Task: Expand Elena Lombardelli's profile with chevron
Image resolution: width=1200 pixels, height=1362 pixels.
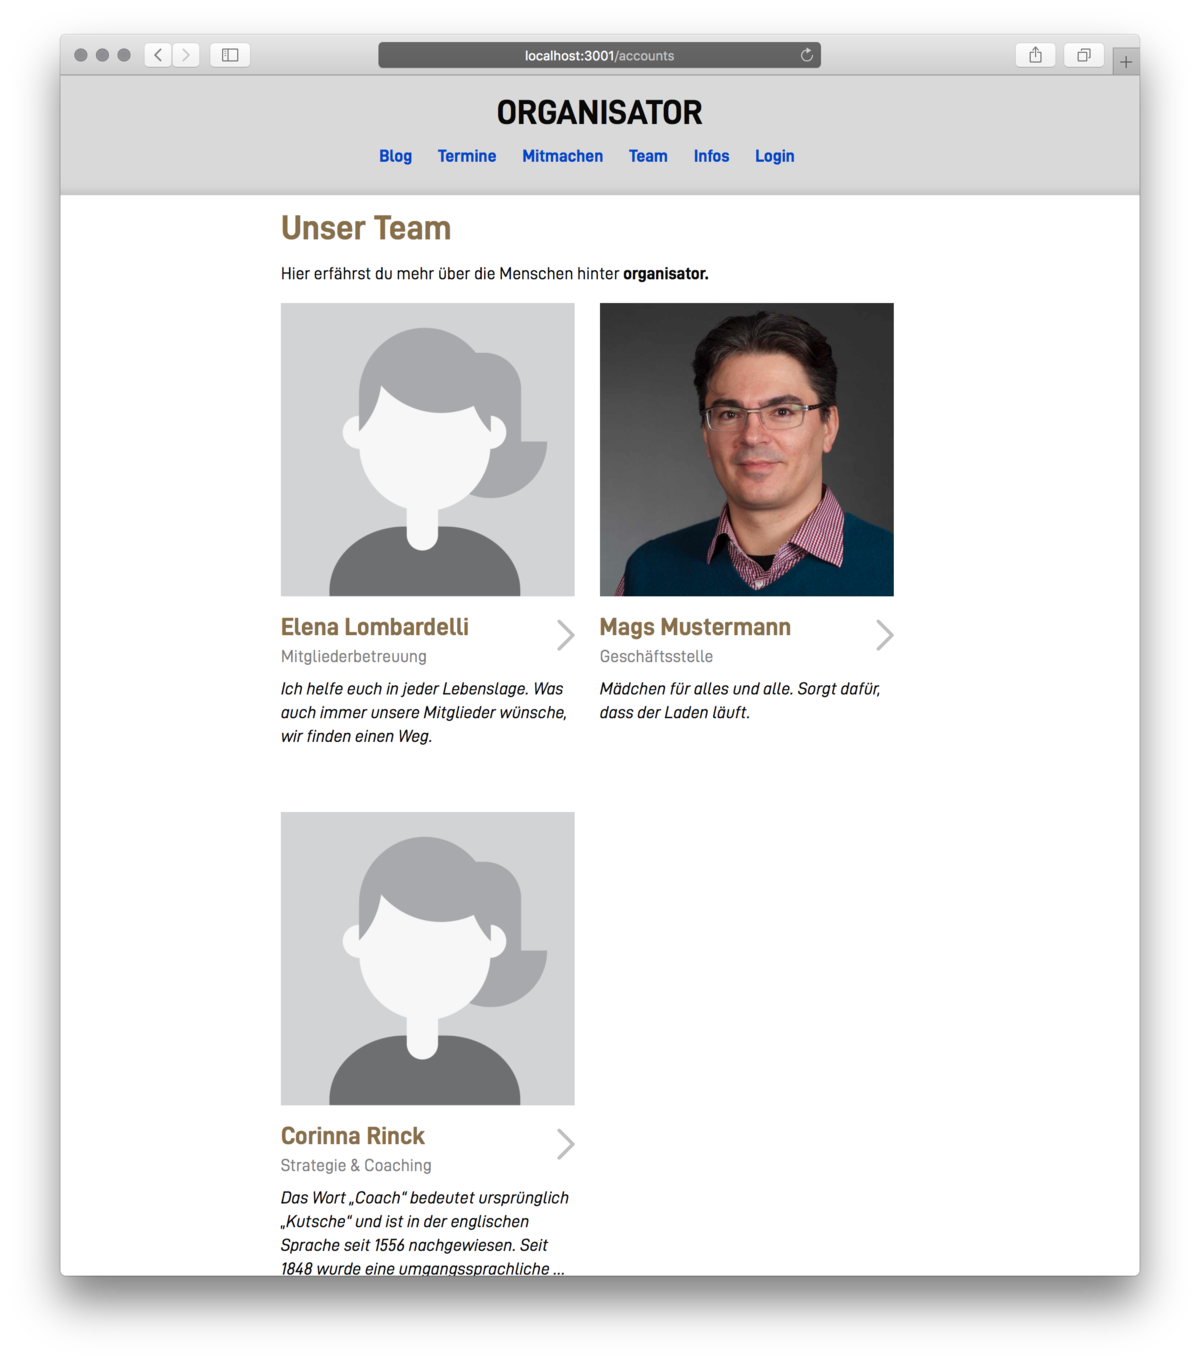Action: (565, 635)
